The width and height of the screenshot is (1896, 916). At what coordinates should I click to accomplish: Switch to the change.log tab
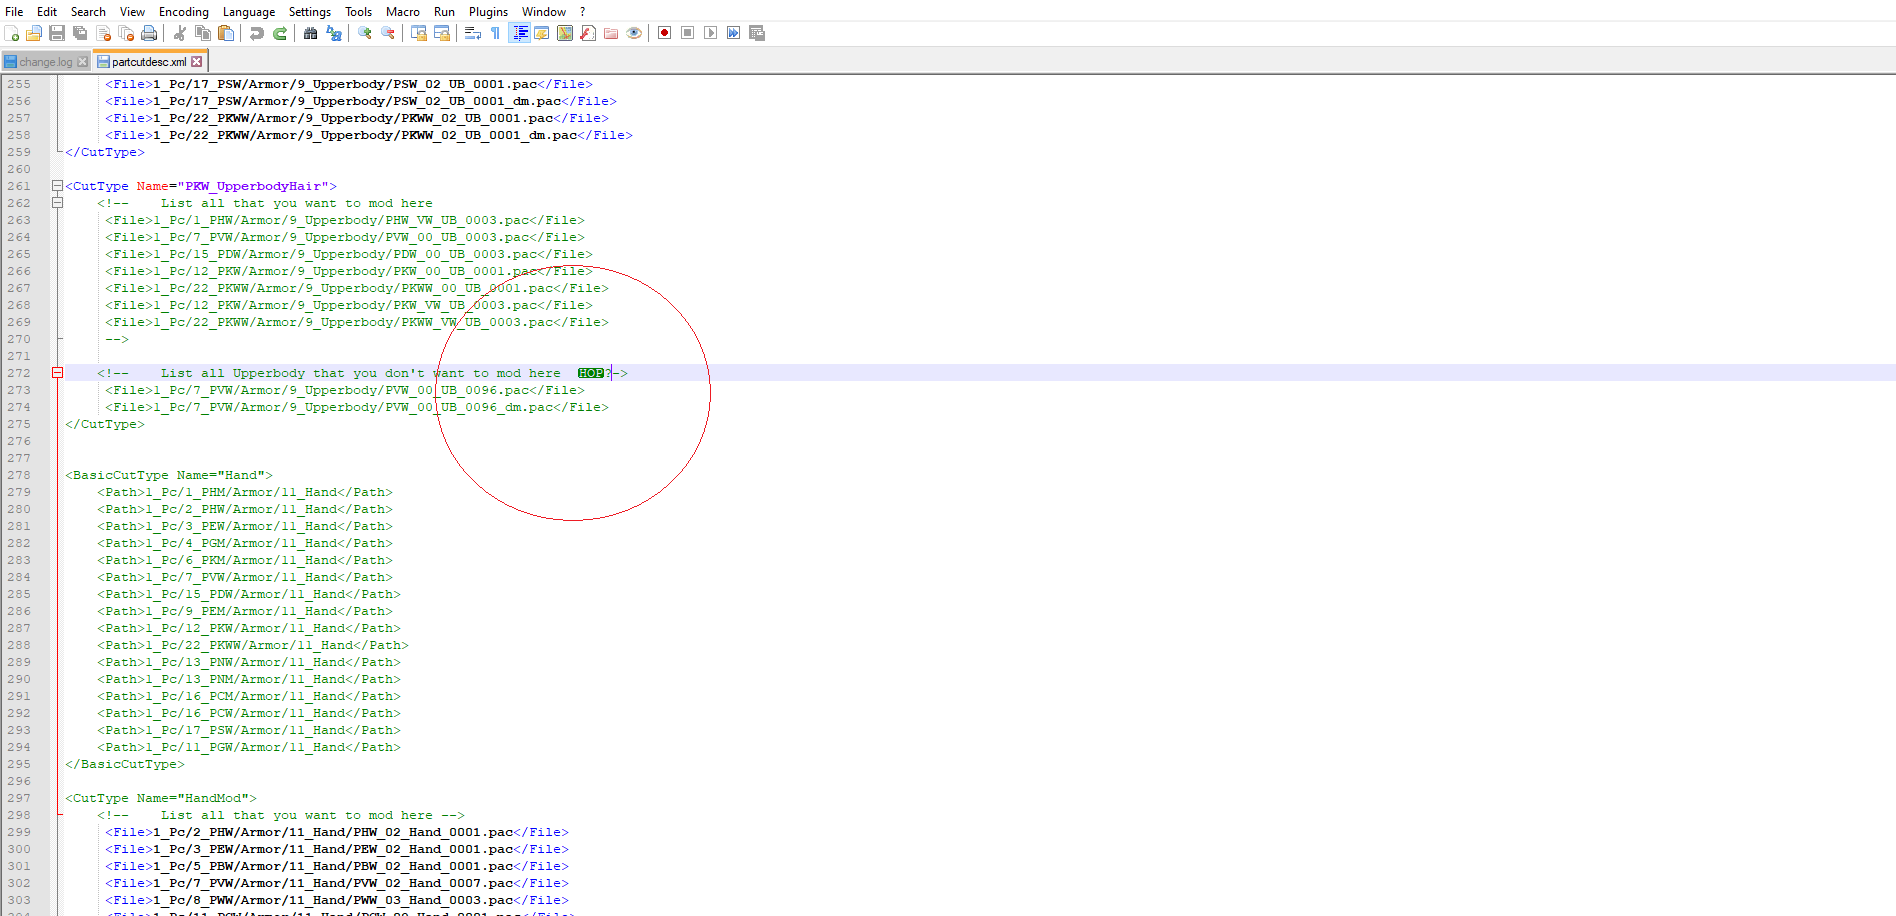pos(45,62)
